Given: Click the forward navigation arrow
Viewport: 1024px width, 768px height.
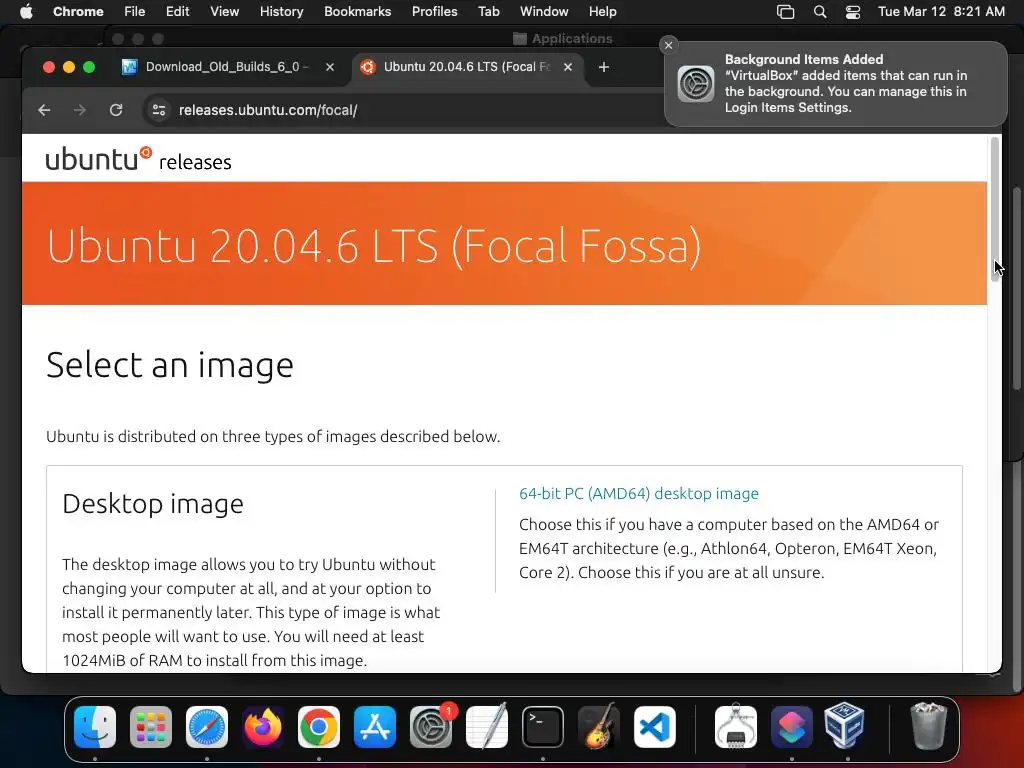Looking at the screenshot, I should 80,110.
